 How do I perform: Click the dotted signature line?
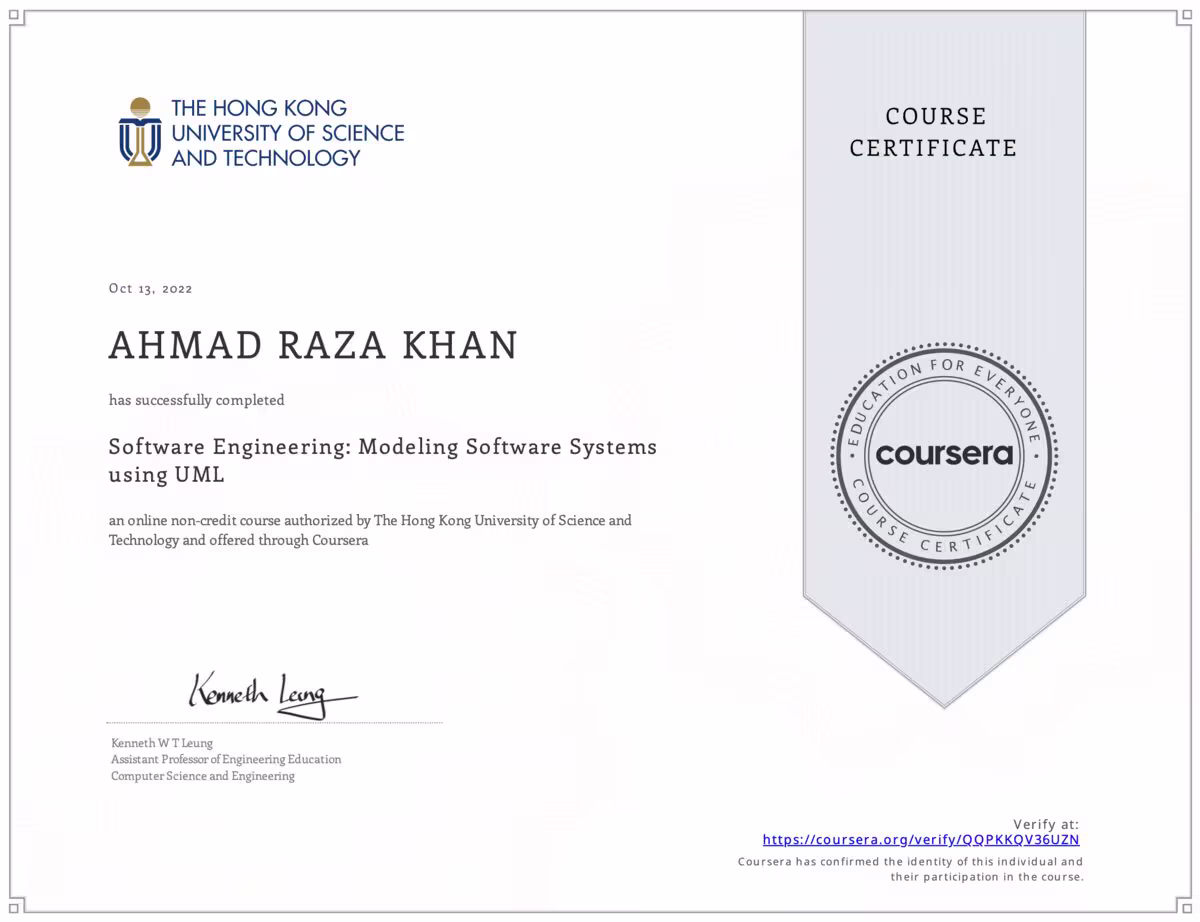[x=274, y=722]
